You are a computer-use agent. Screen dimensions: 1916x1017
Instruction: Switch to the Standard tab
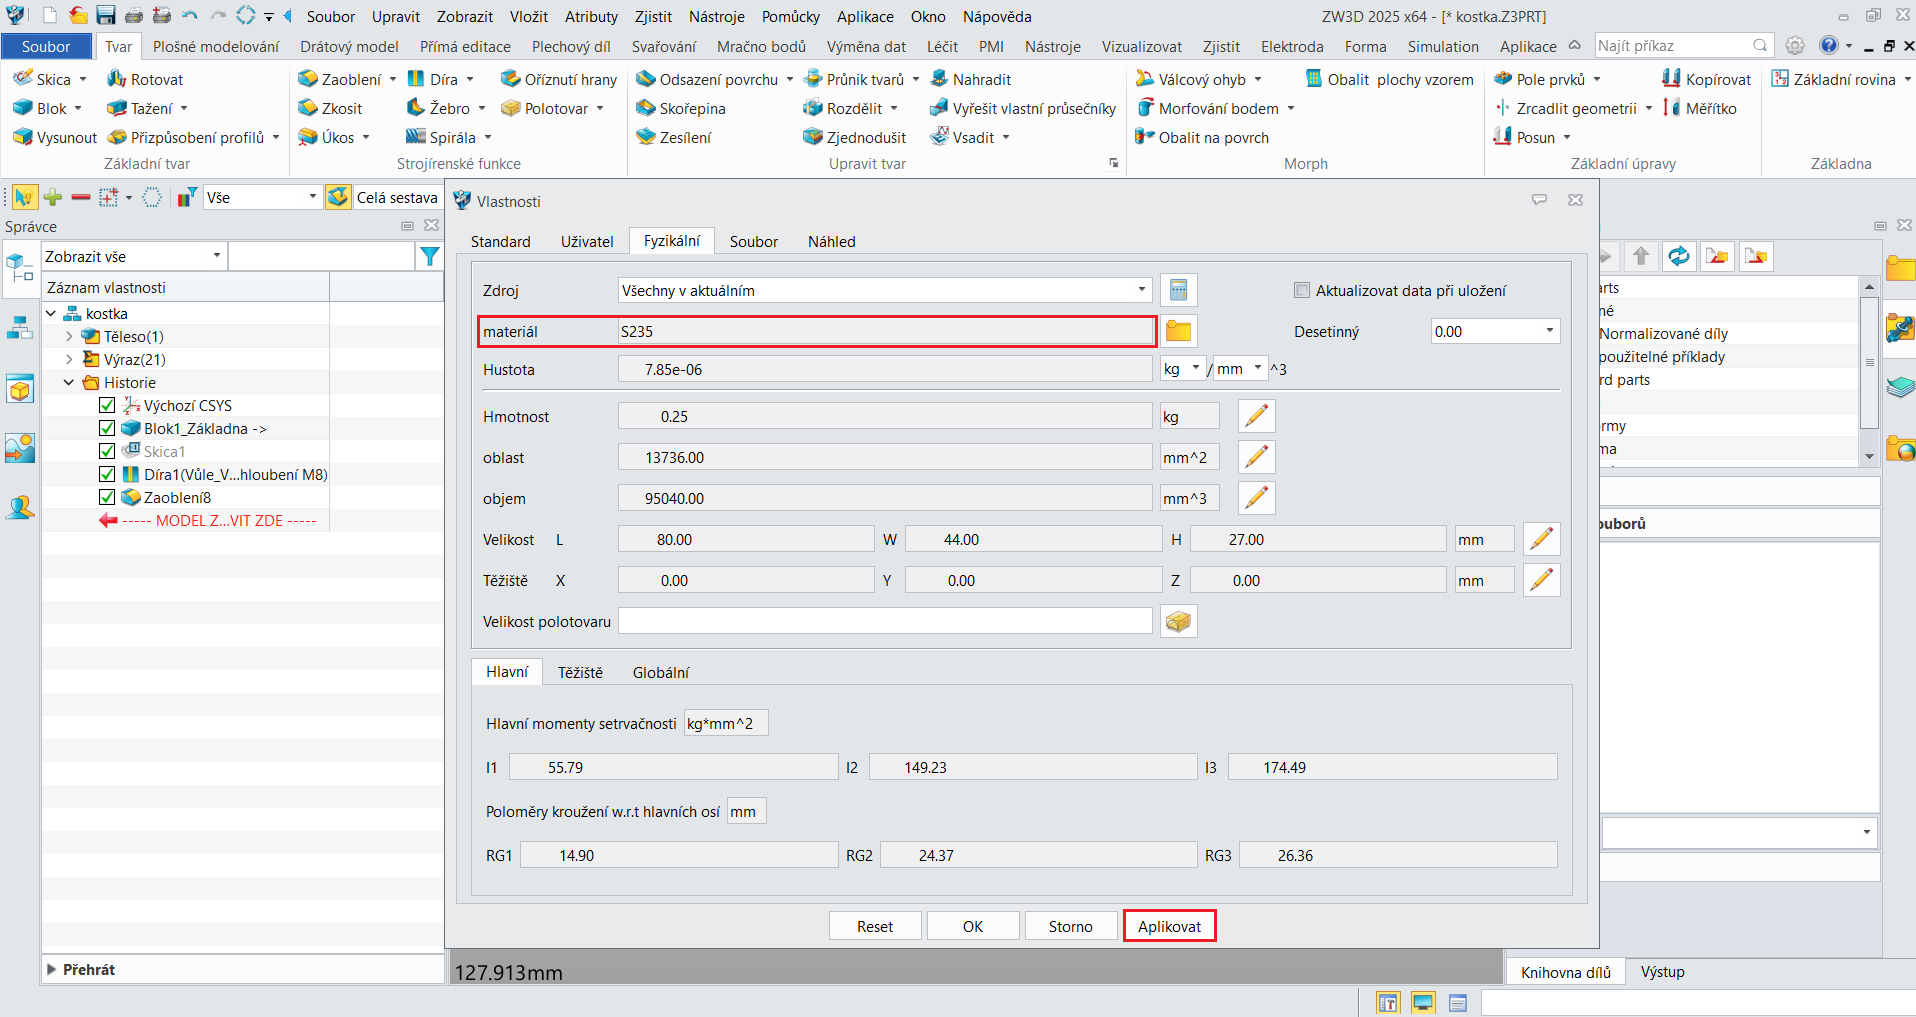pos(500,242)
